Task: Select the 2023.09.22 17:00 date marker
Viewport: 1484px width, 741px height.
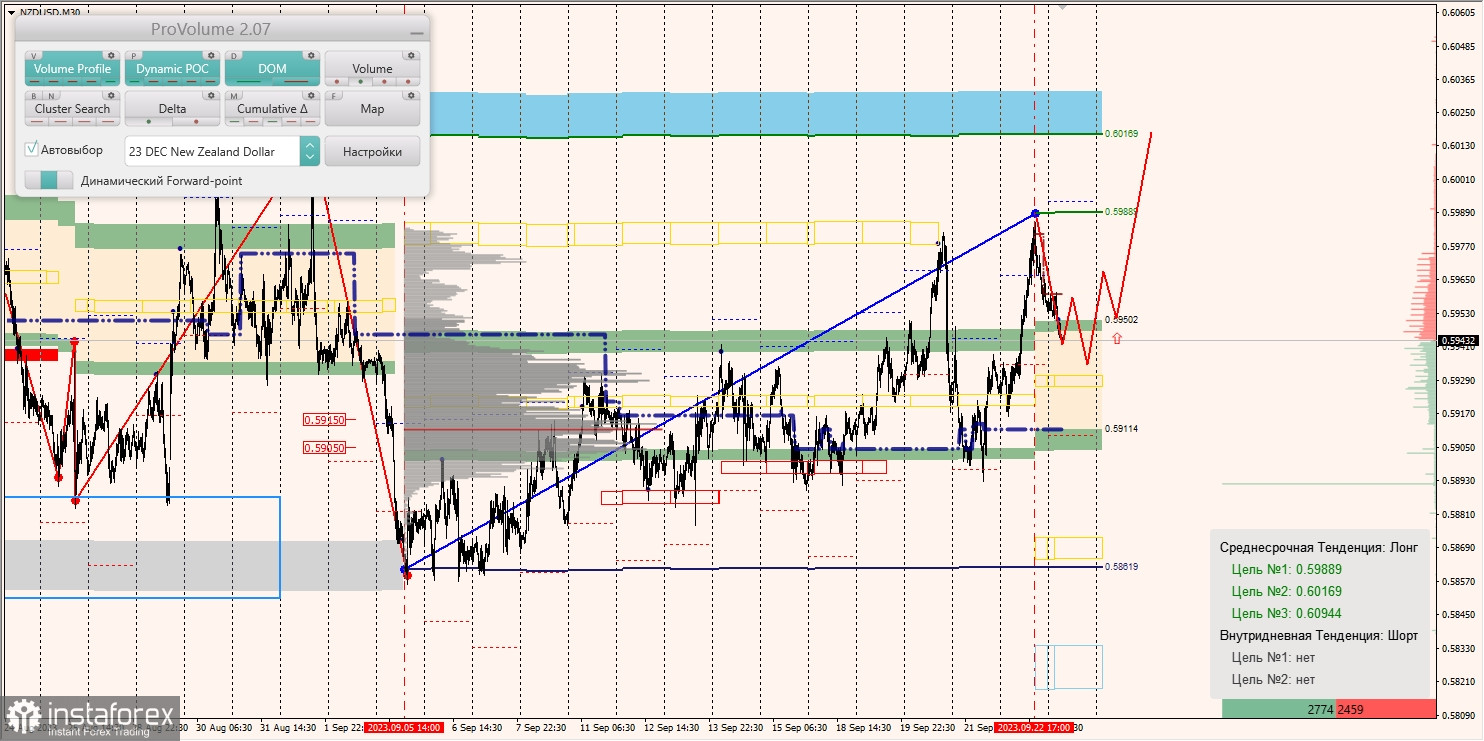Action: (1034, 728)
